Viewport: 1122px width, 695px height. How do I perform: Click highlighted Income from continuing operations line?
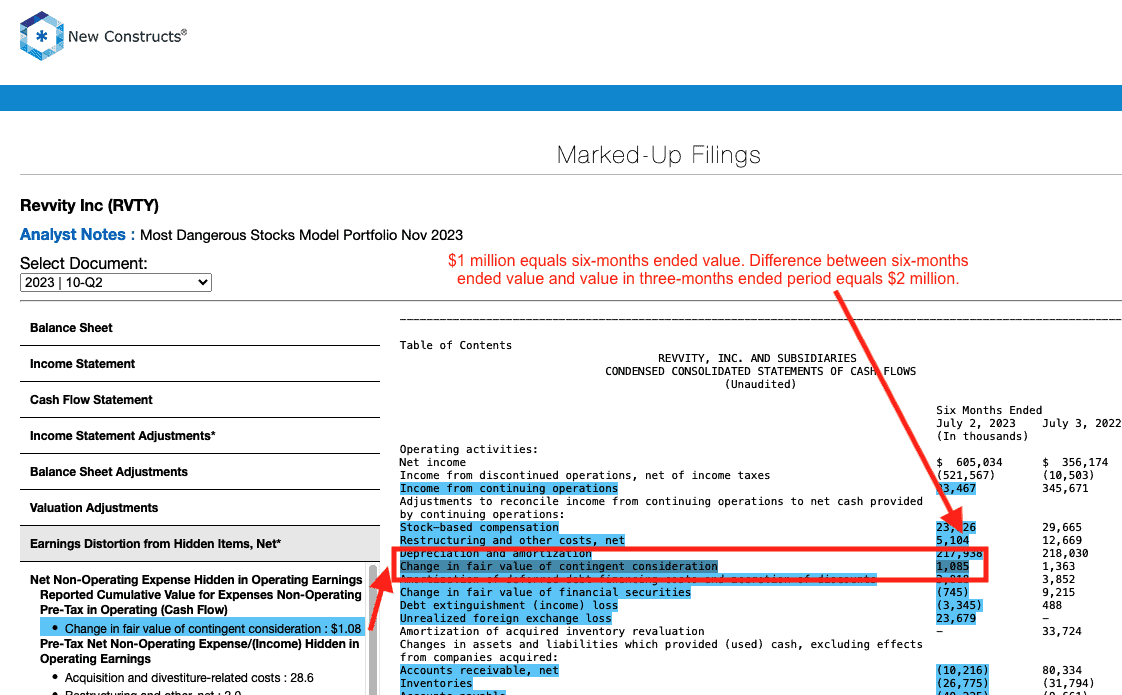509,488
